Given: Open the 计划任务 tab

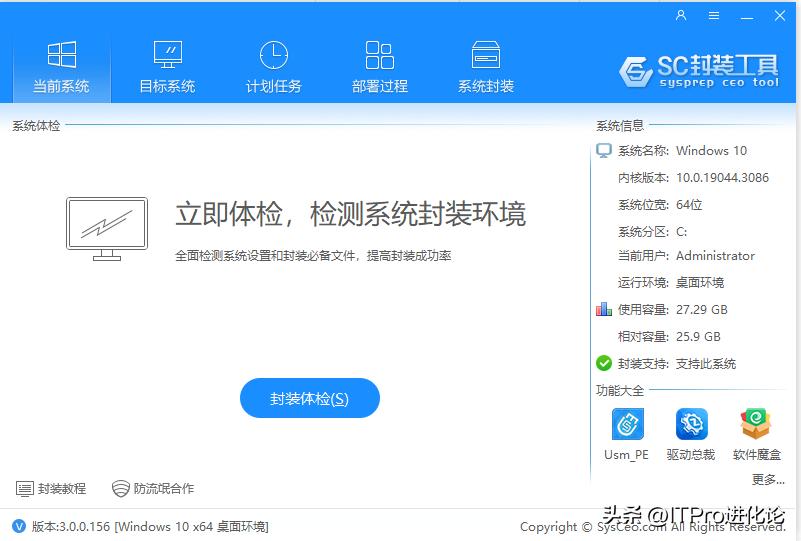Looking at the screenshot, I should tap(274, 67).
